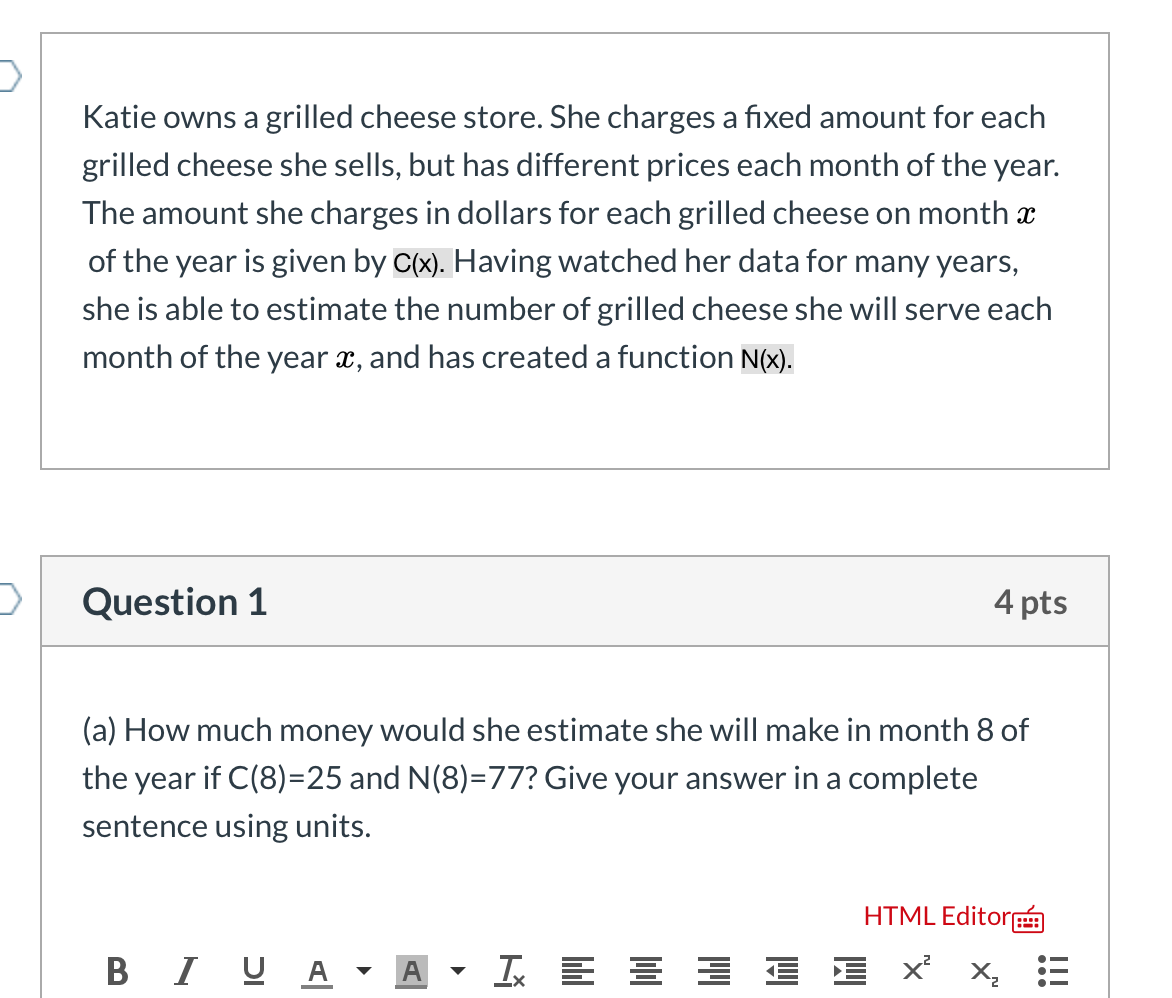Decrease the paragraph indent
The image size is (1172, 998).
(782, 970)
